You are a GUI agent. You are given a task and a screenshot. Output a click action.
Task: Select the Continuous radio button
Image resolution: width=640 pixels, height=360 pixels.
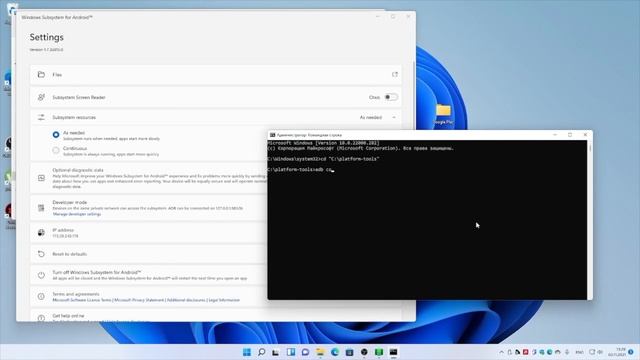tap(56, 151)
